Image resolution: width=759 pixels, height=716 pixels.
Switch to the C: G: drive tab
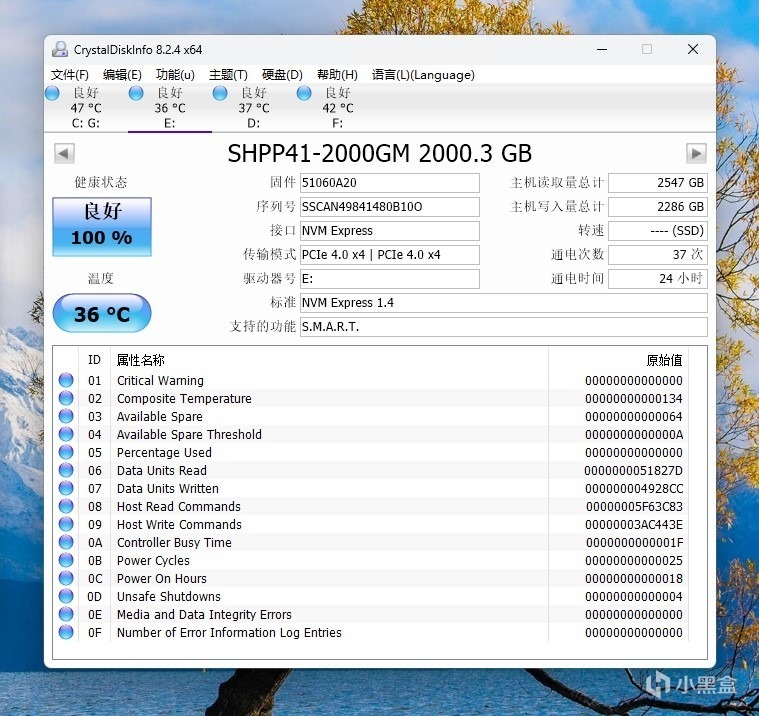coord(86,107)
